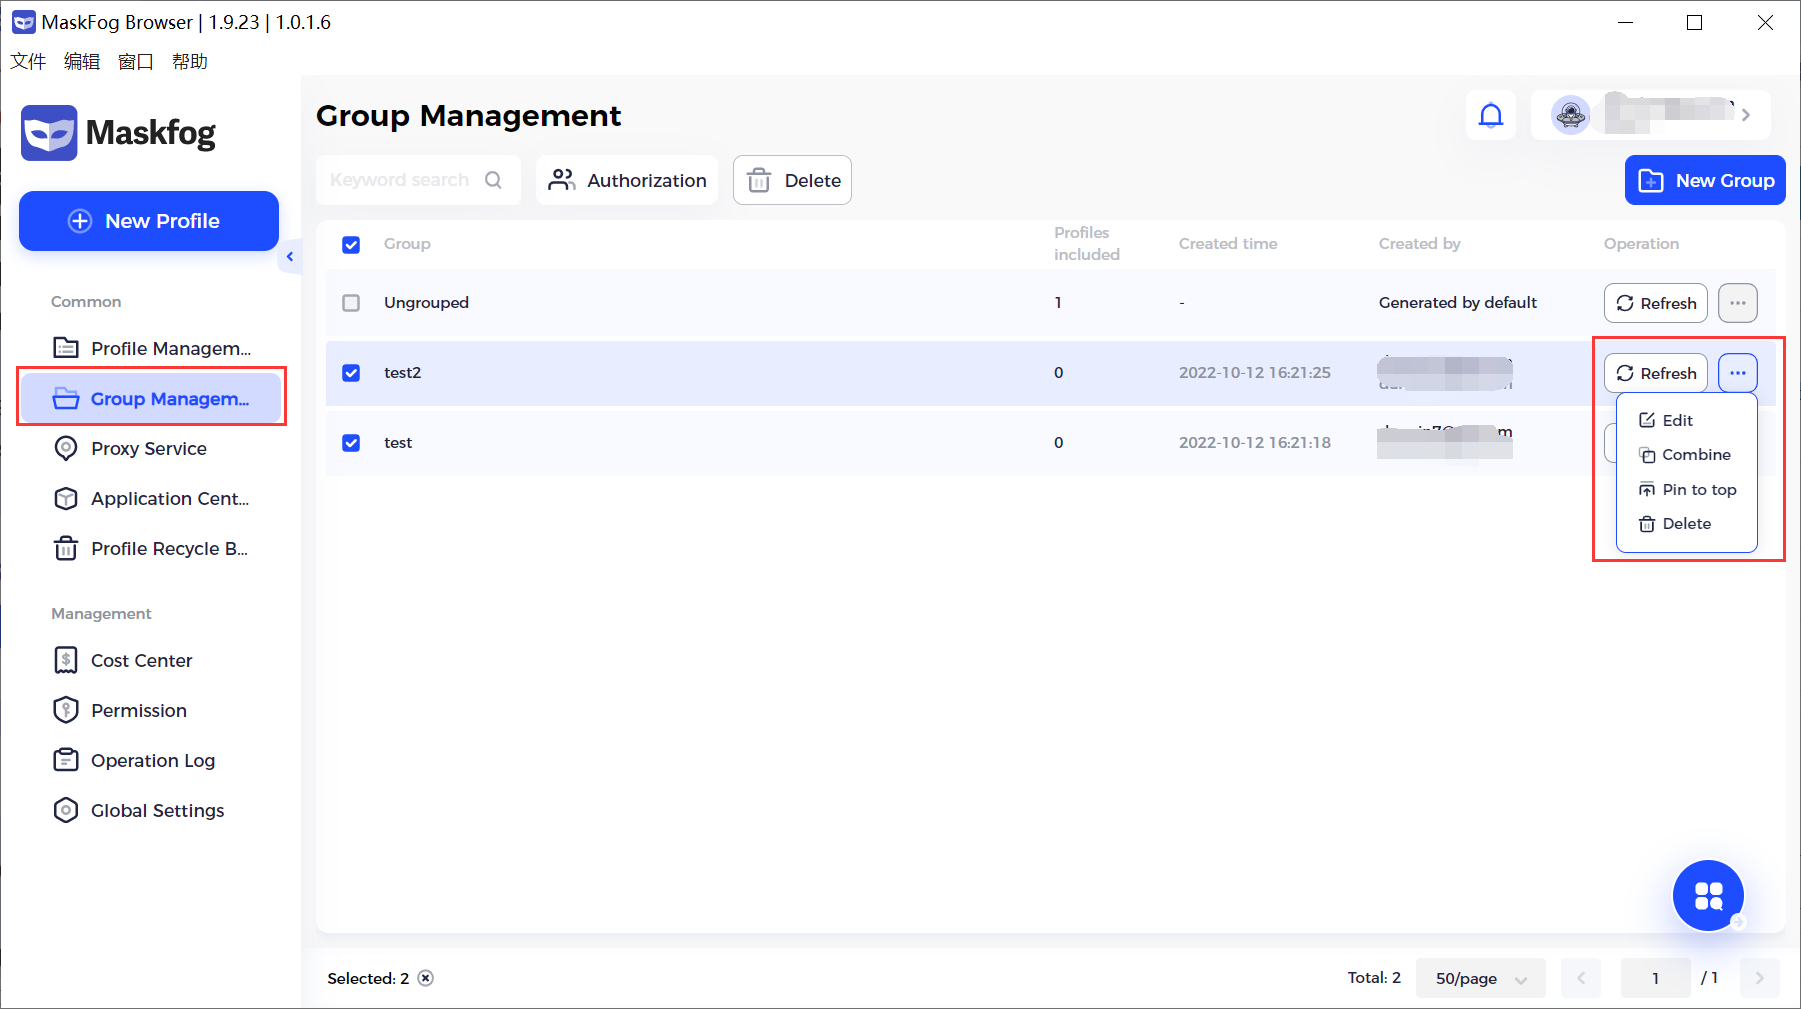Go to next page arrow
The image size is (1801, 1009).
pos(1759,978)
